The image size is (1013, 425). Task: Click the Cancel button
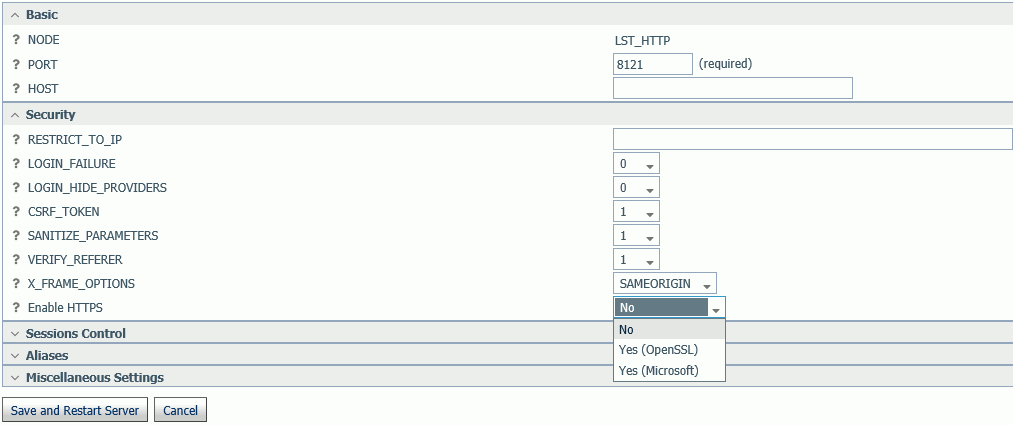[x=180, y=410]
